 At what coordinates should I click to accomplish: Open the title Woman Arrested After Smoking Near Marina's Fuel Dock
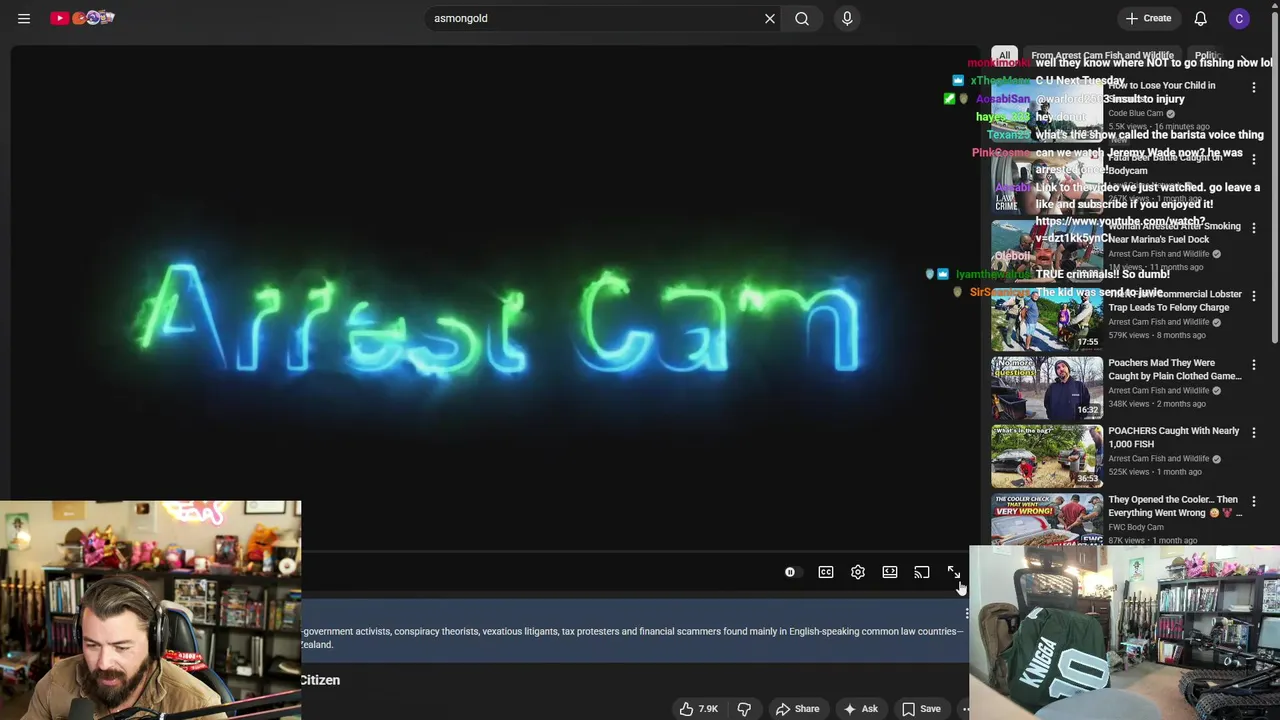1174,233
